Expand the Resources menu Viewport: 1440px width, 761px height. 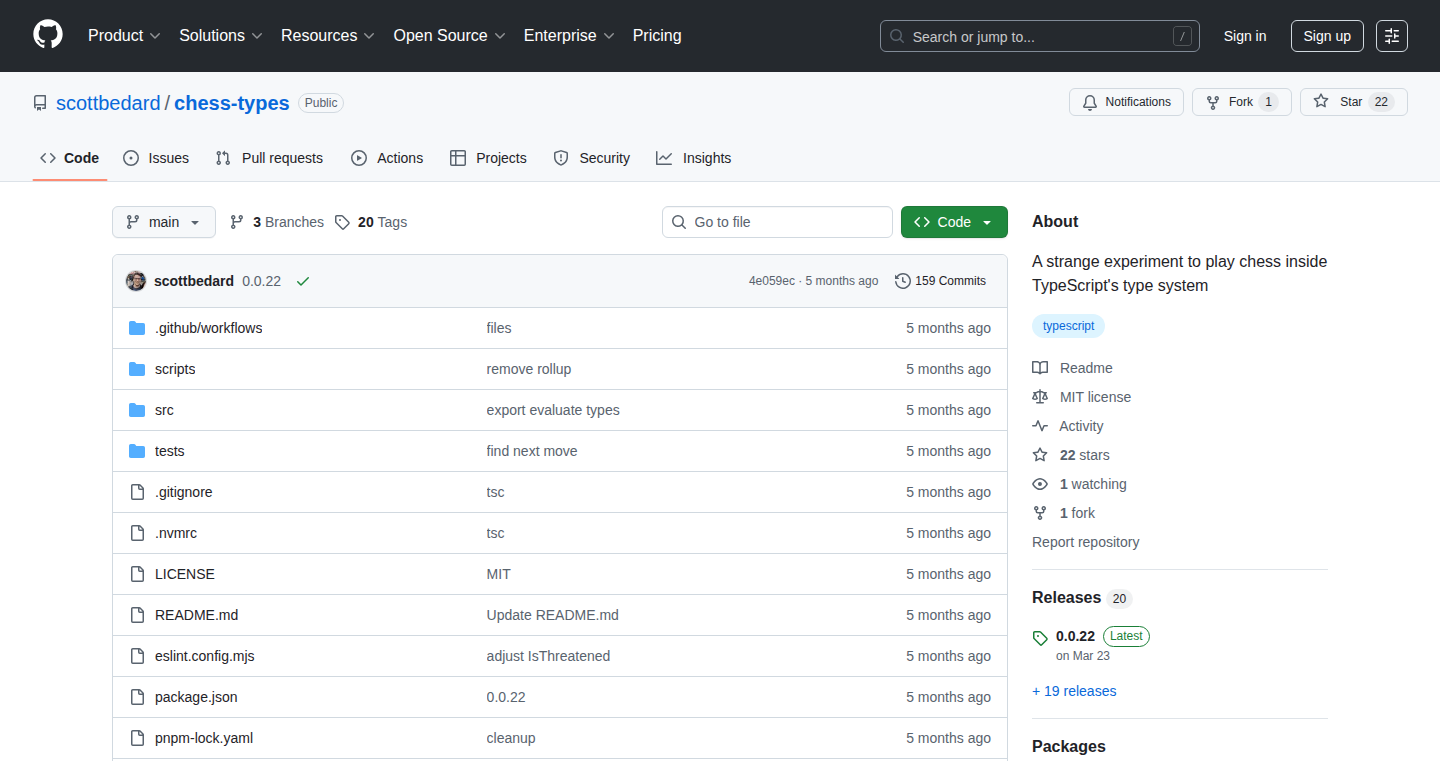(x=328, y=36)
